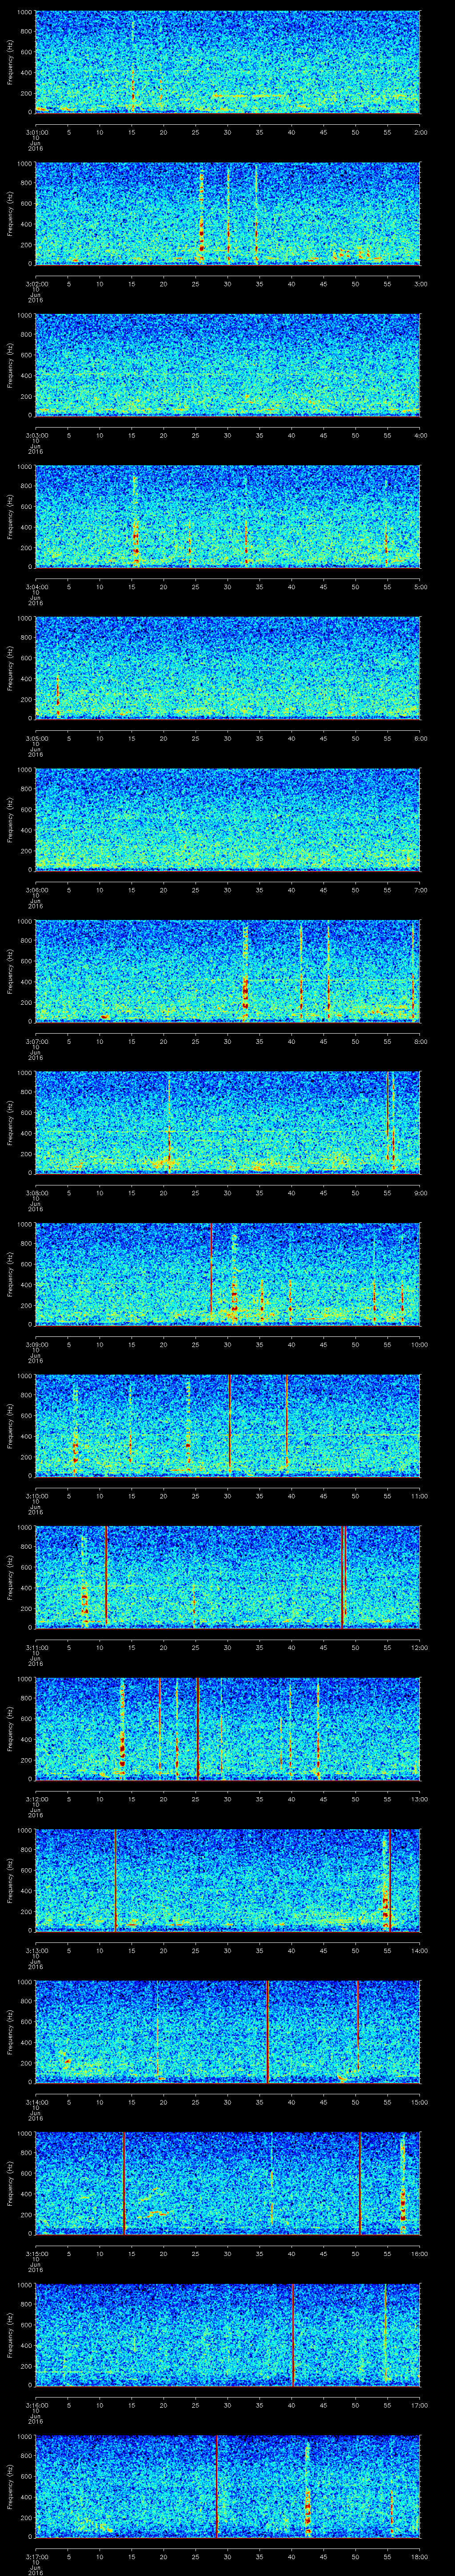
Task: Click the 8:00 end time label
Action: click(420, 1042)
